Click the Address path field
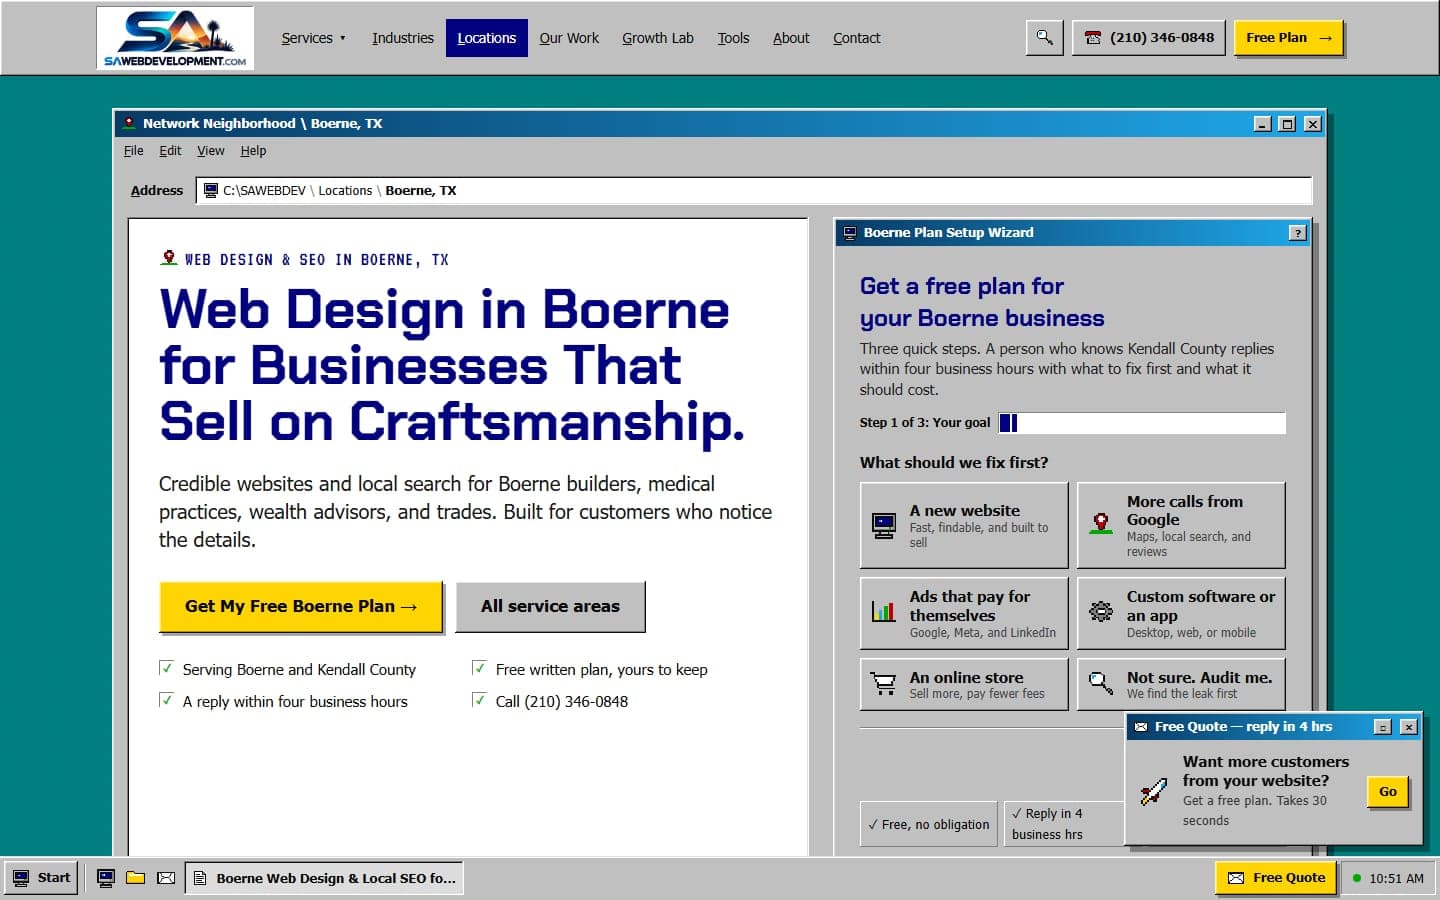Image resolution: width=1440 pixels, height=900 pixels. tap(754, 190)
